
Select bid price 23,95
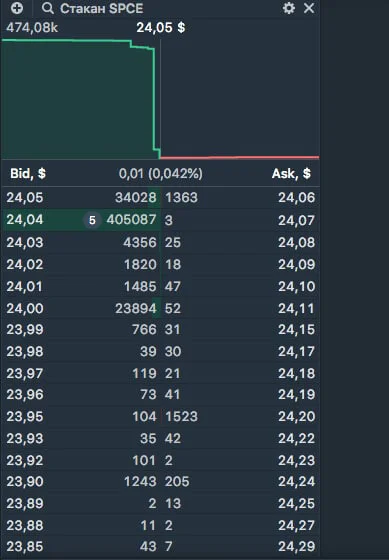tap(25, 416)
